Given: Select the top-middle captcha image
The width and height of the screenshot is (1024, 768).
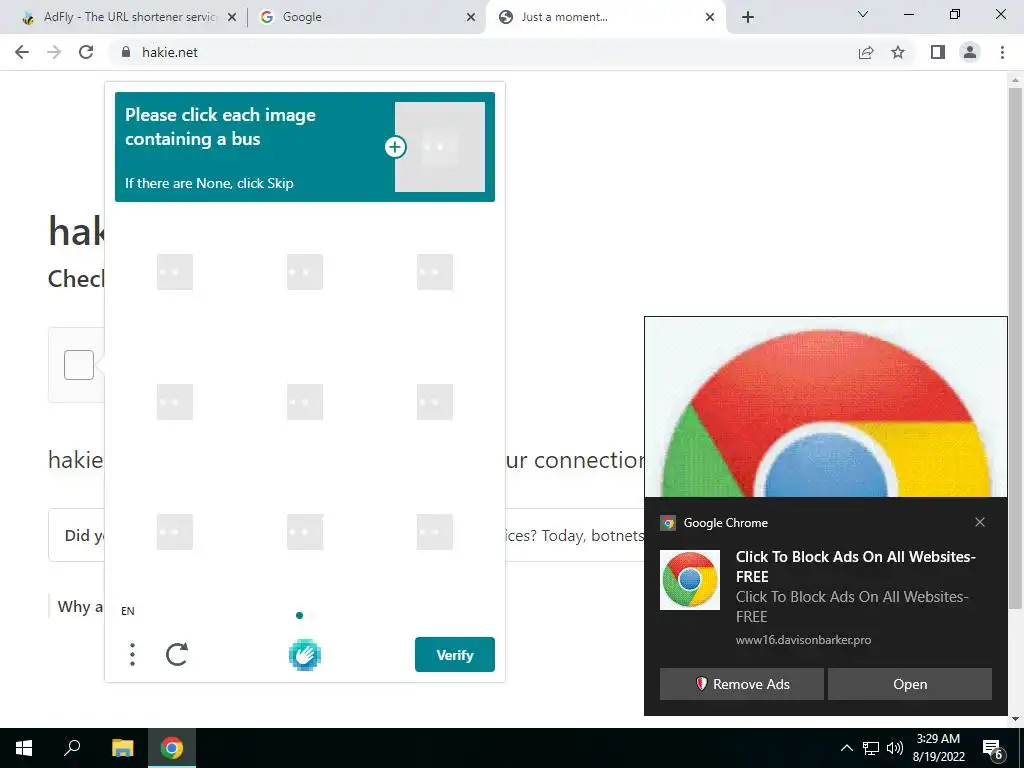Looking at the screenshot, I should pos(305,272).
